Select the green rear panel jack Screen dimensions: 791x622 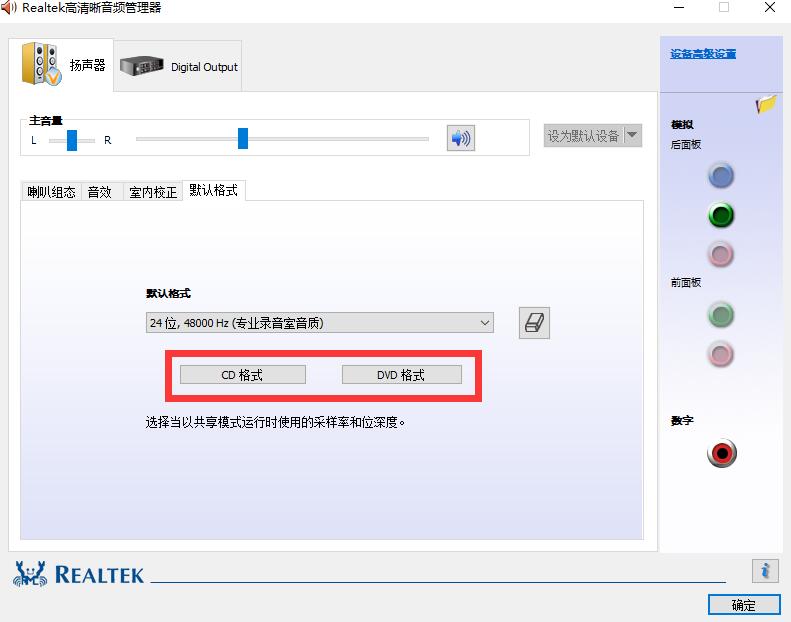point(721,215)
